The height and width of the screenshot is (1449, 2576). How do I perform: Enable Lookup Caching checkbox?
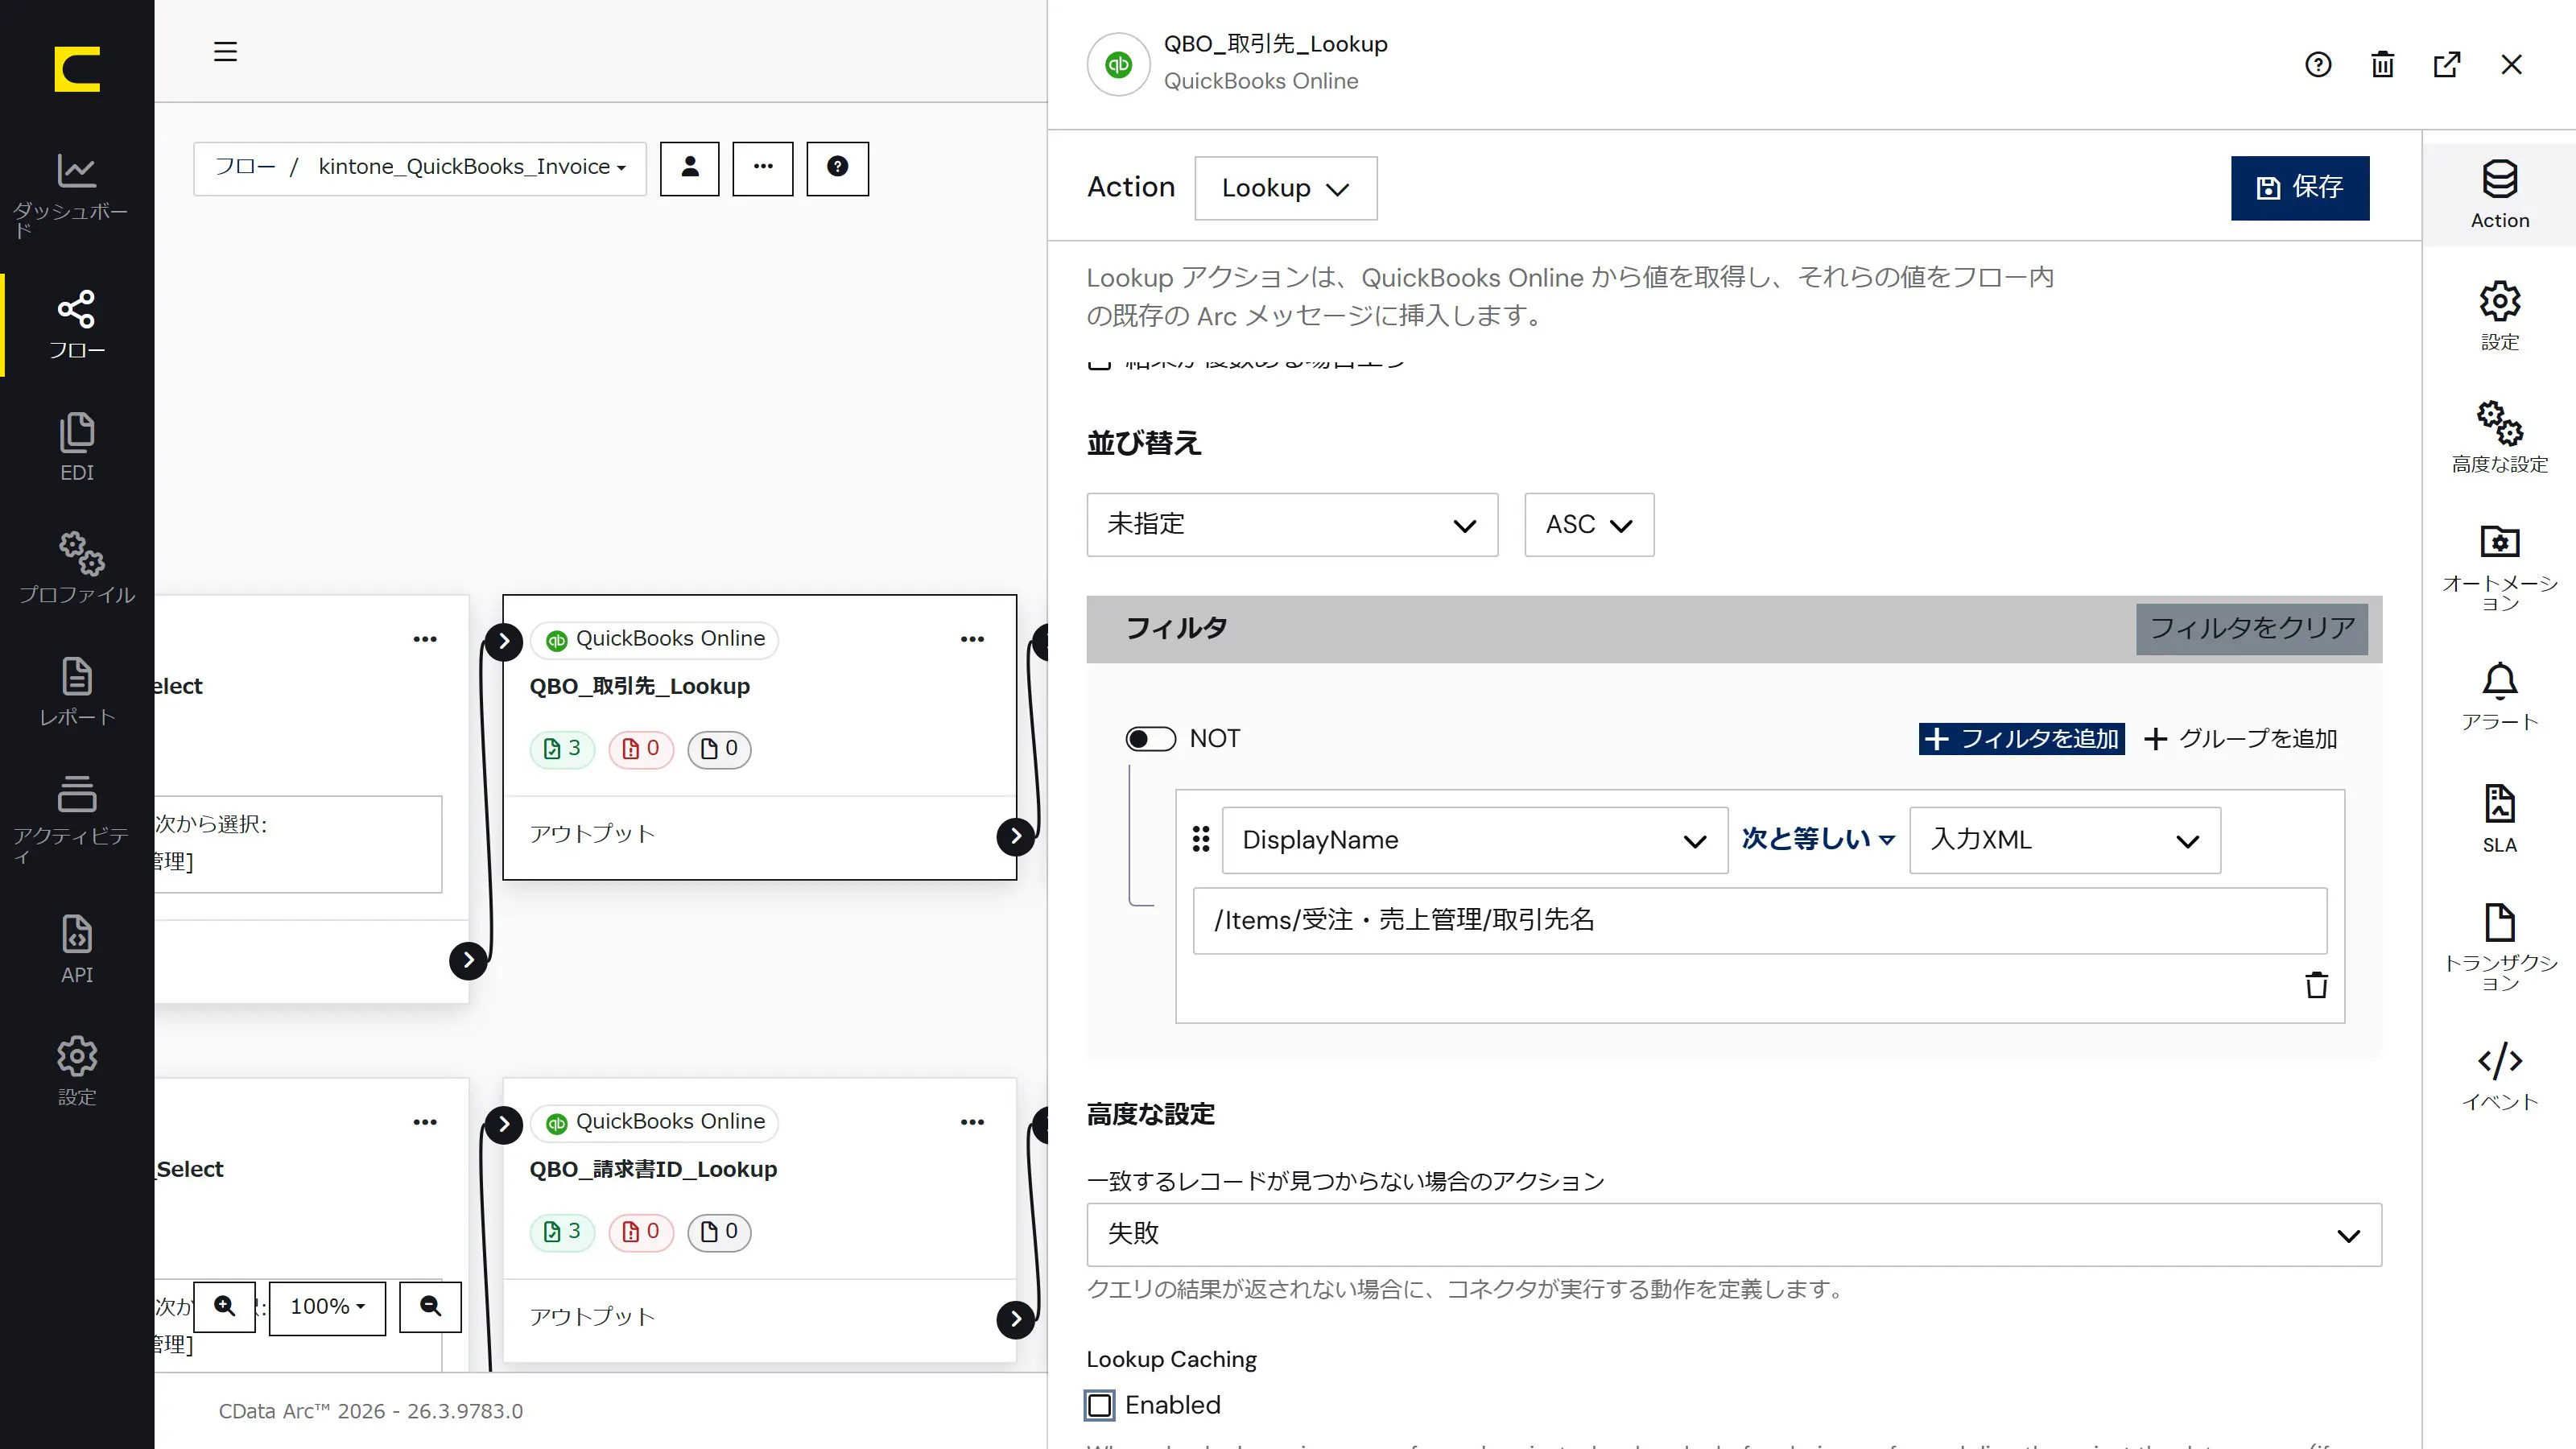(x=1100, y=1405)
